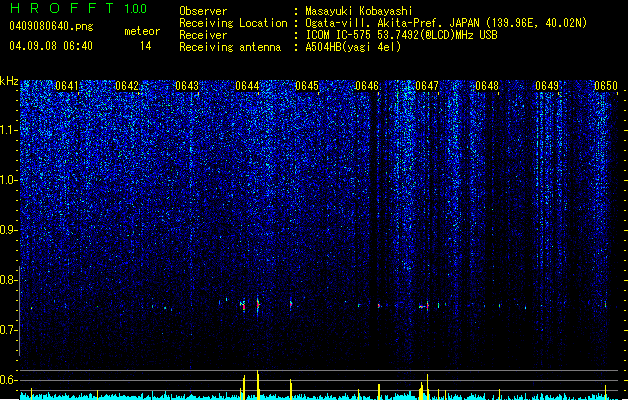Click the 0.7 kHz frequency axis label
This screenshot has height=400, width=629.
coord(8,330)
